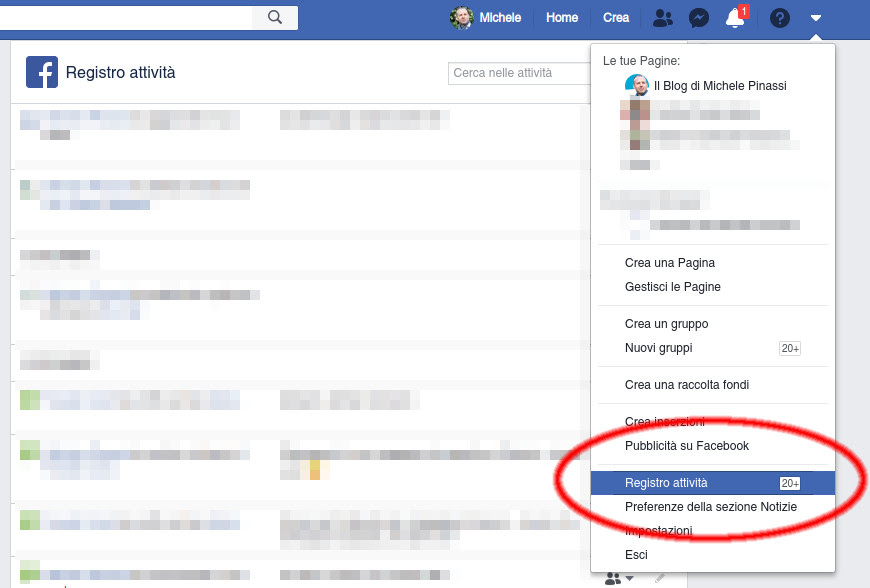
Task: Select Crea una raccolta fondi
Action: coord(687,385)
